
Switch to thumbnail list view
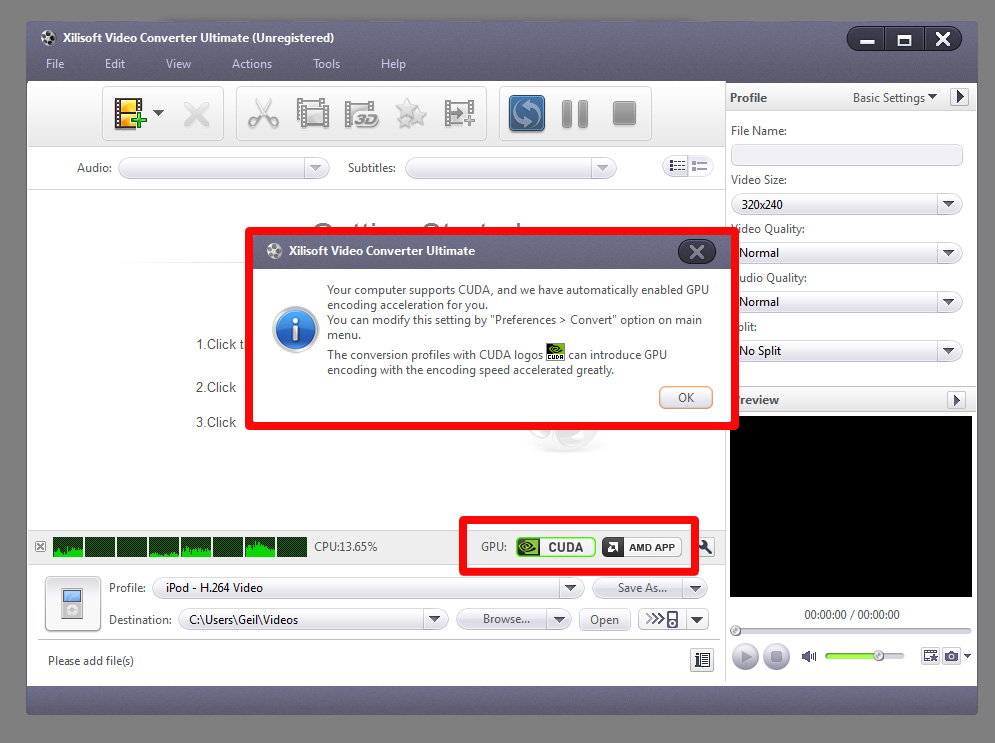(x=677, y=166)
